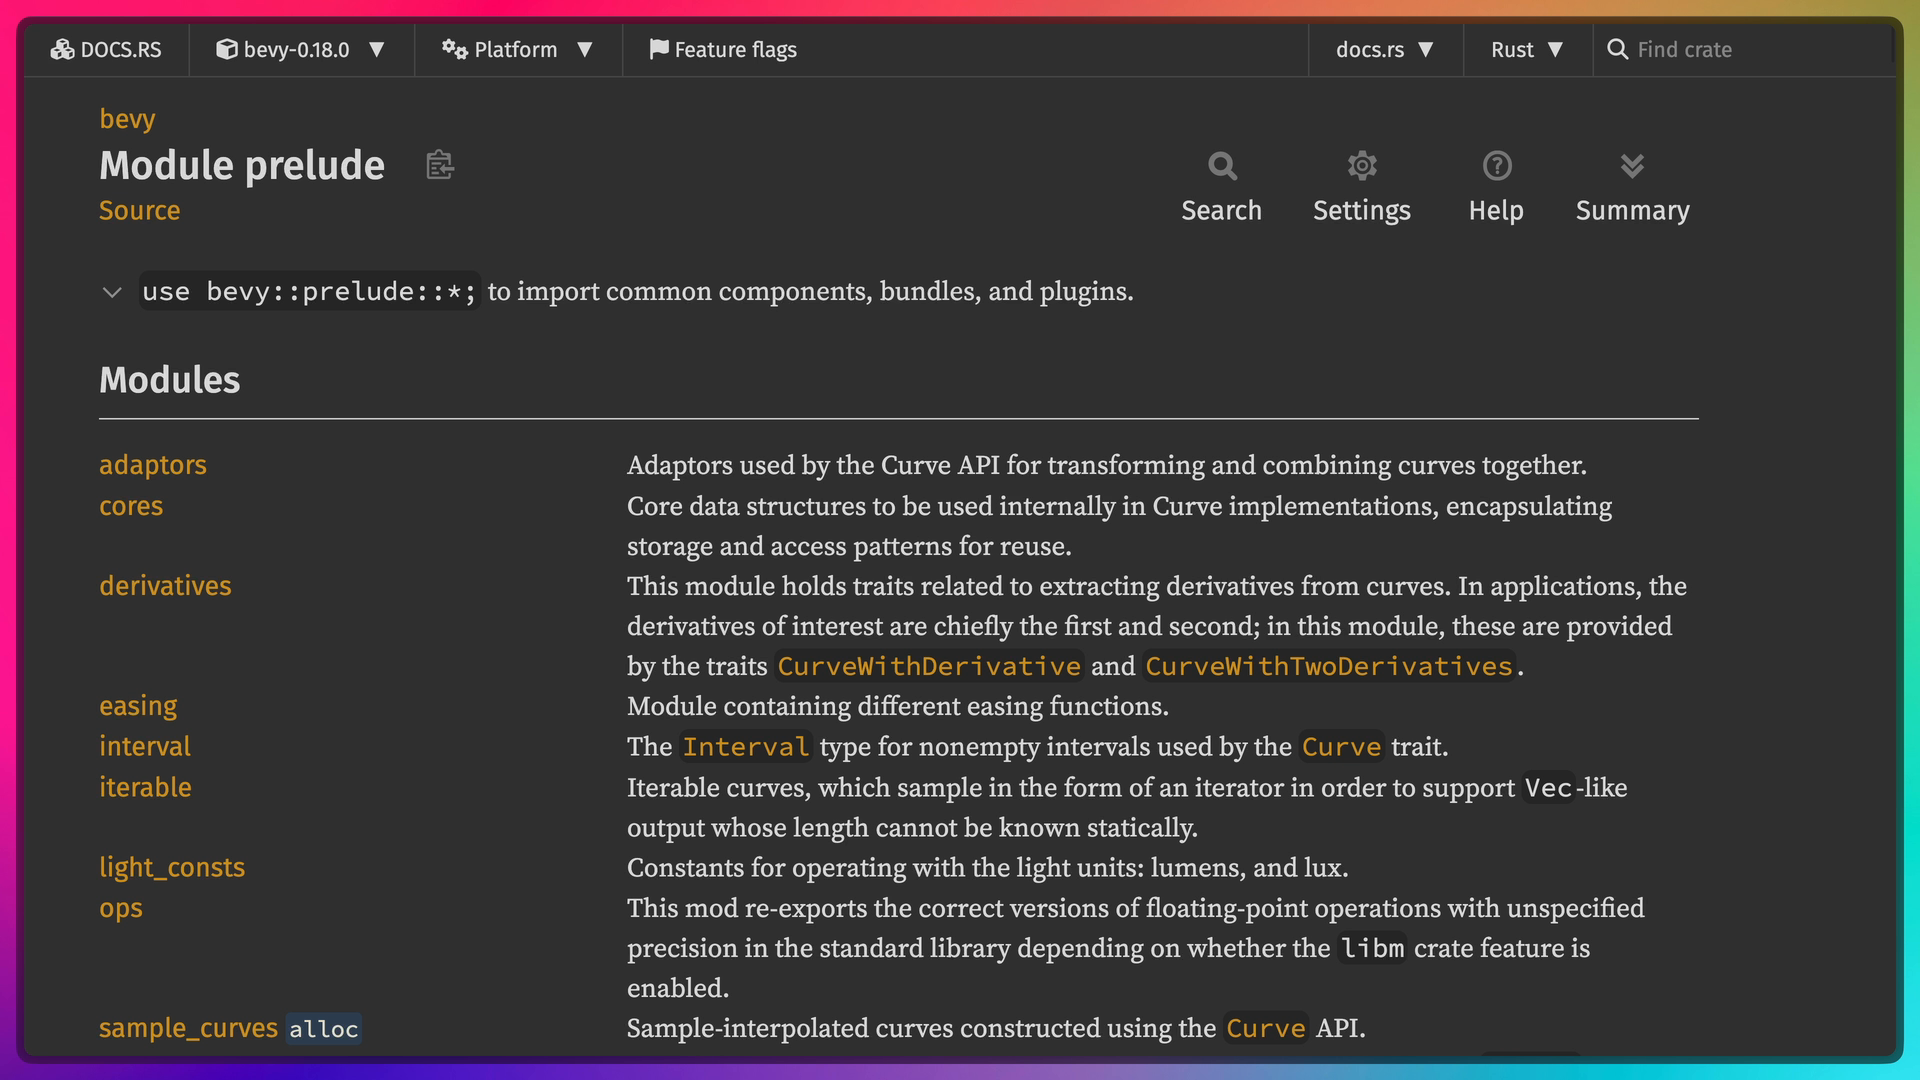Click Feature flags flag icon

coord(658,49)
